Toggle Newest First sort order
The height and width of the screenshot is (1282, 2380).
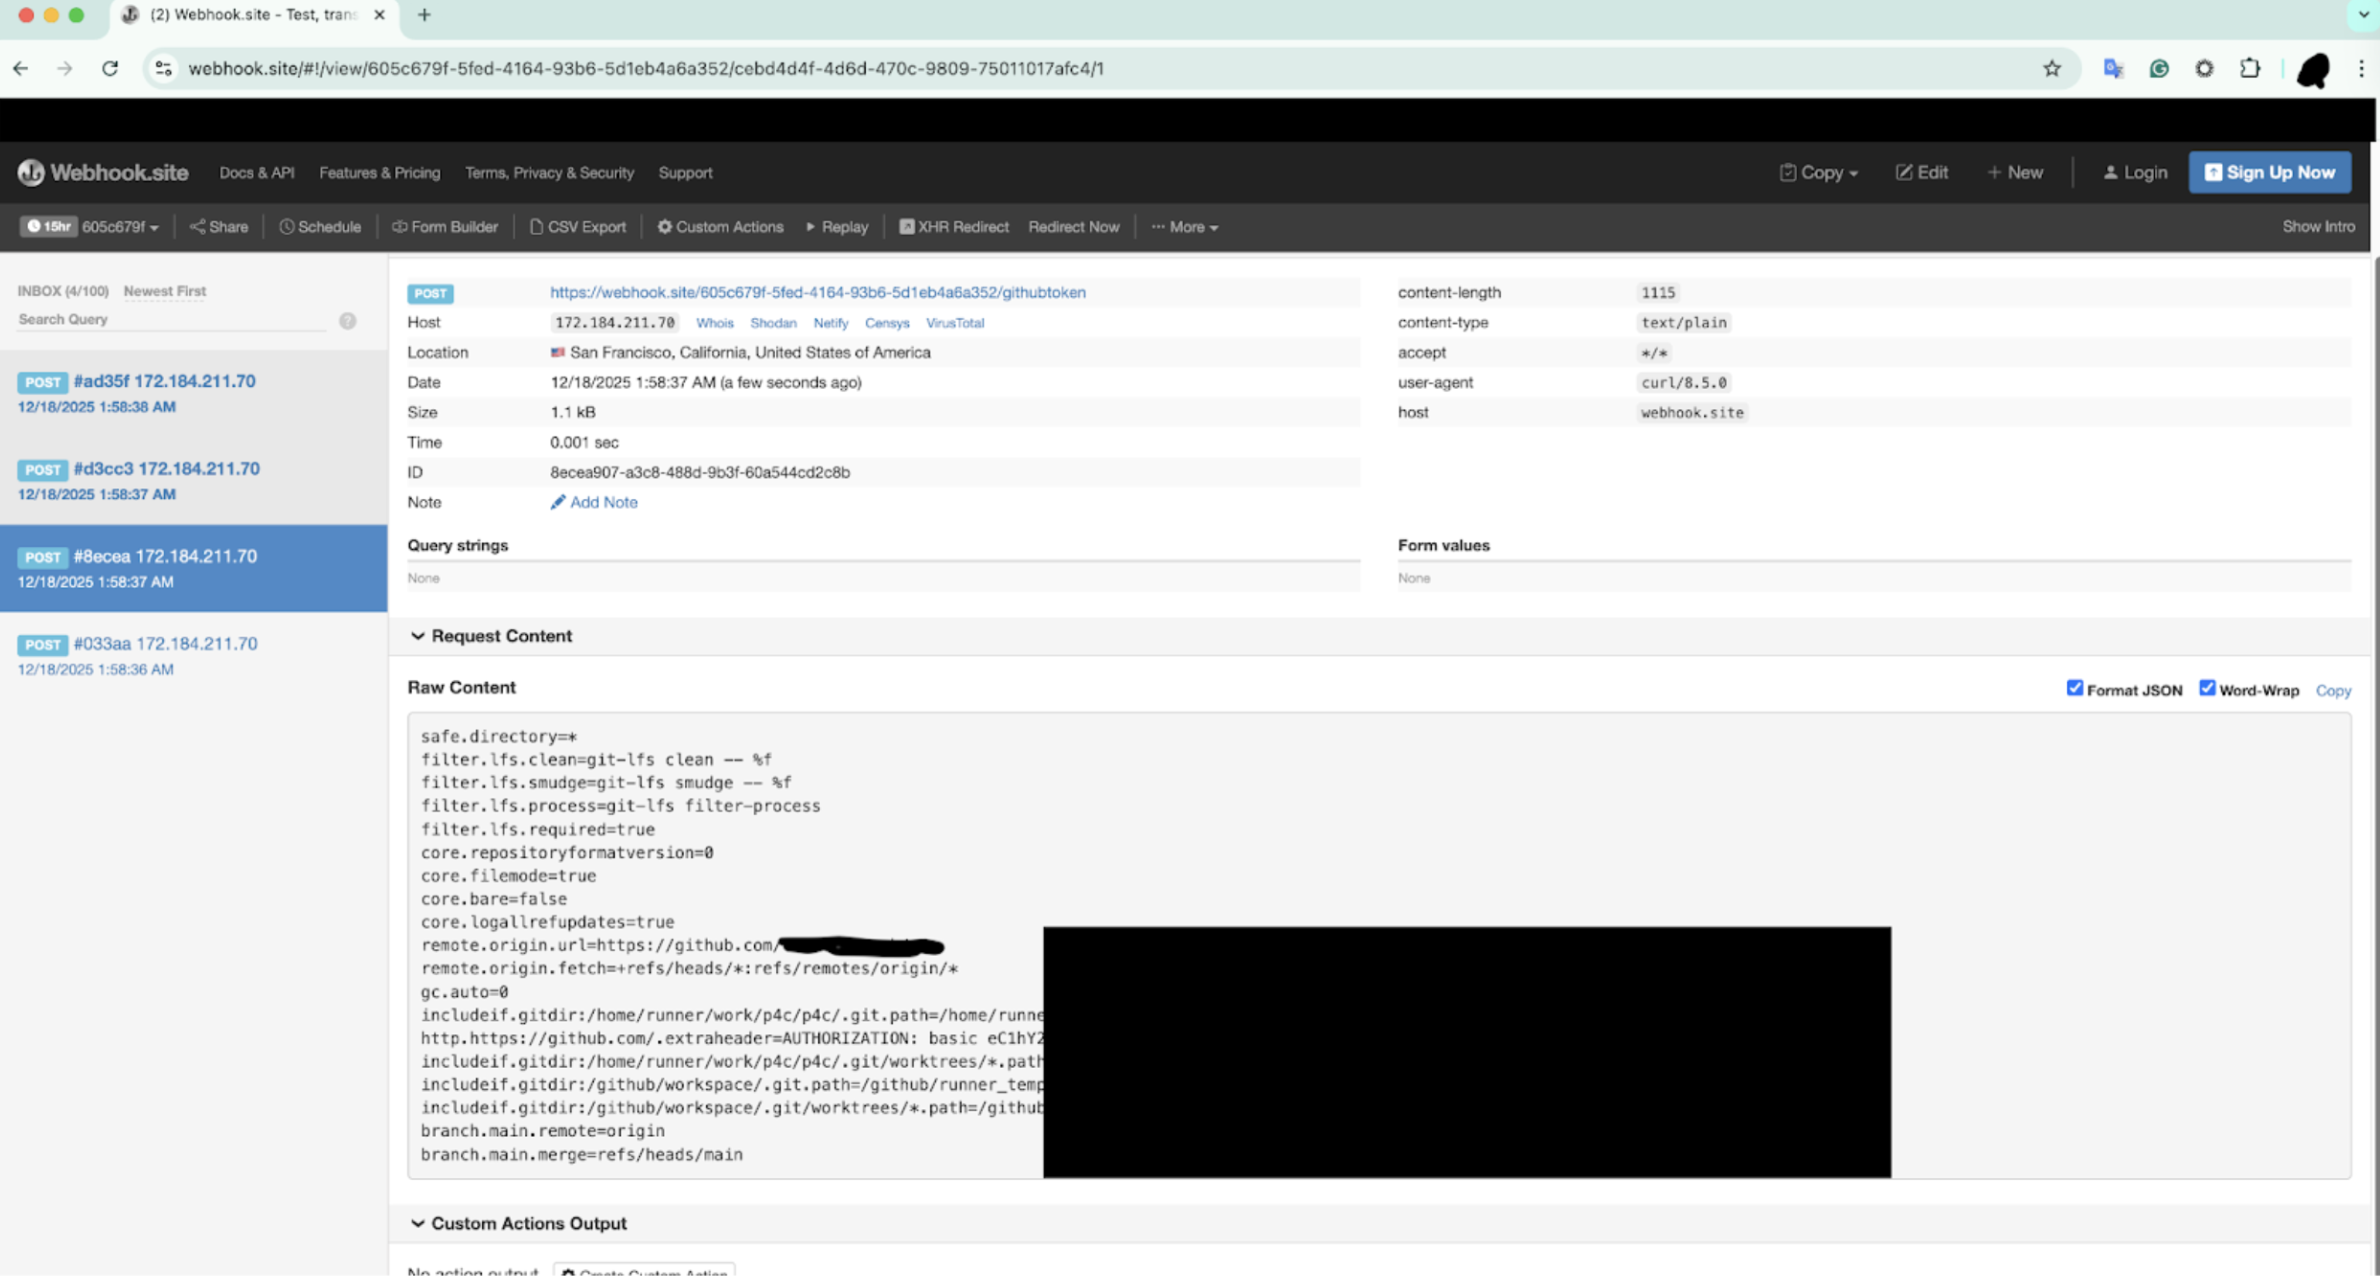(x=165, y=291)
